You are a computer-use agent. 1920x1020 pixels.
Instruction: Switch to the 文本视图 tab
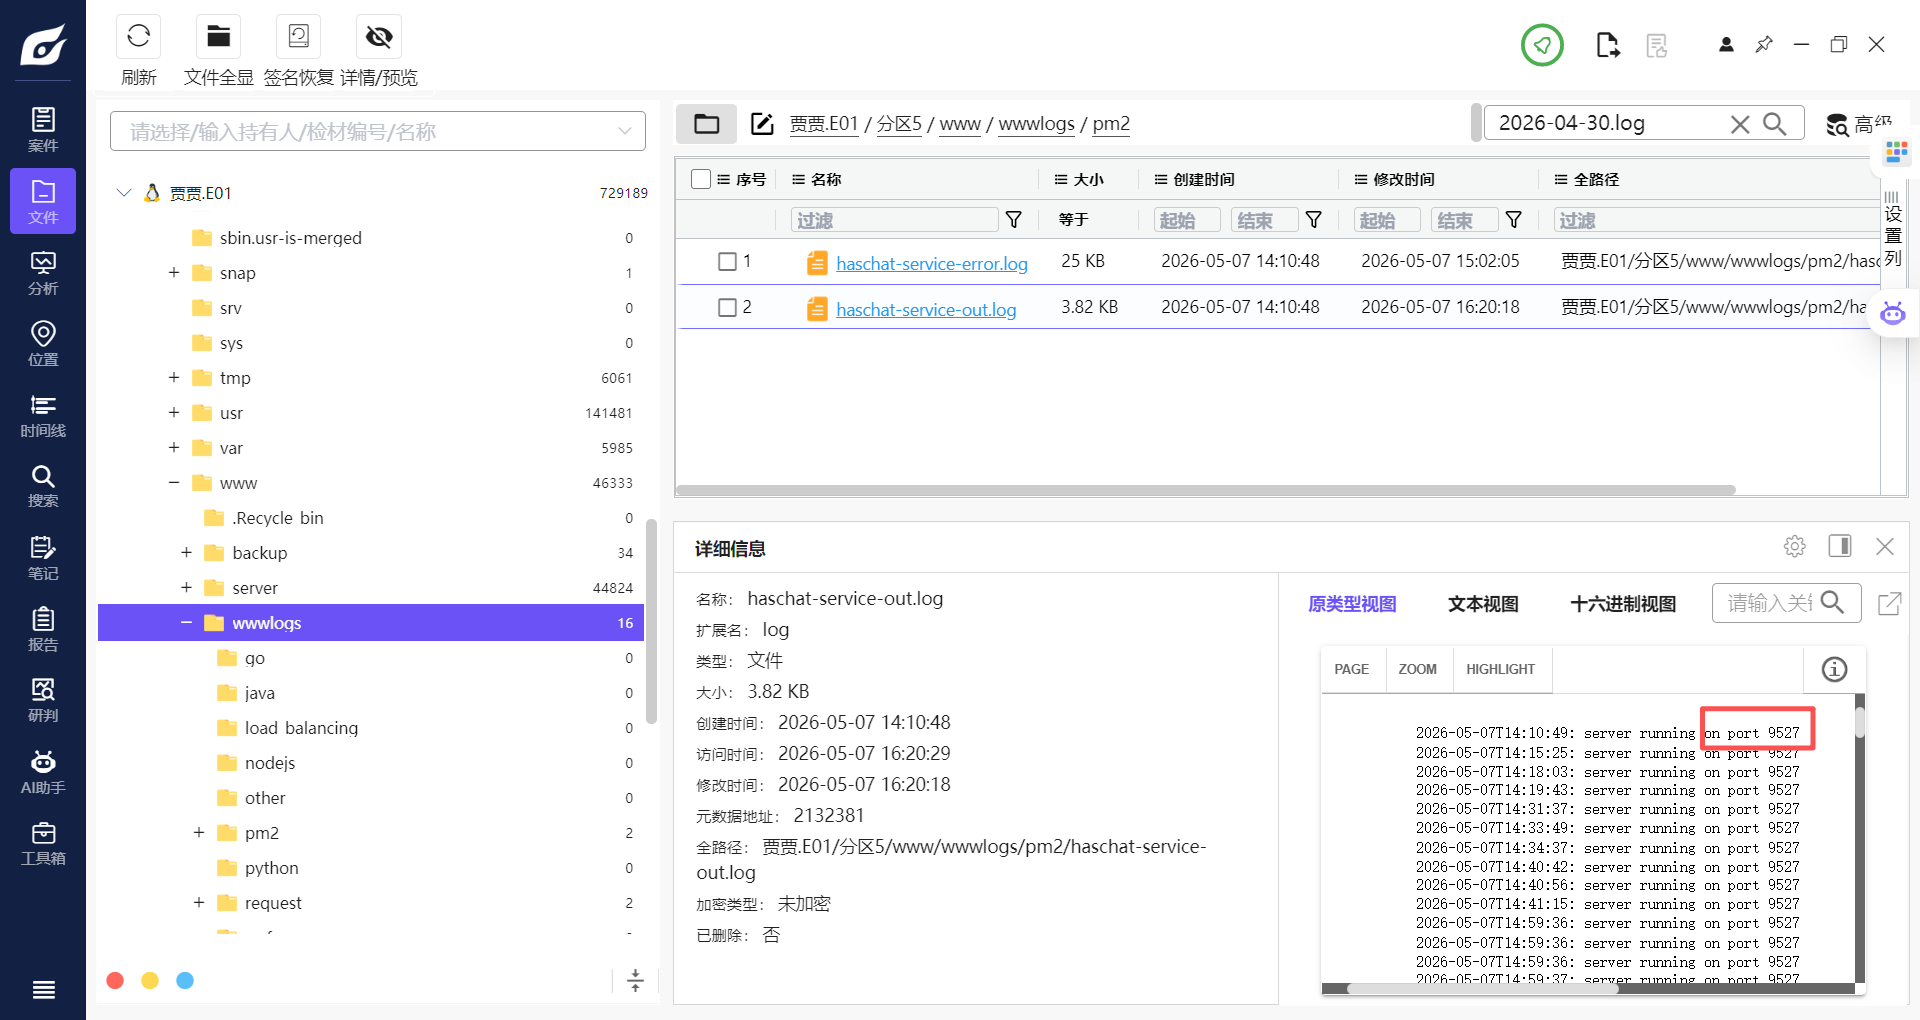click(1483, 604)
